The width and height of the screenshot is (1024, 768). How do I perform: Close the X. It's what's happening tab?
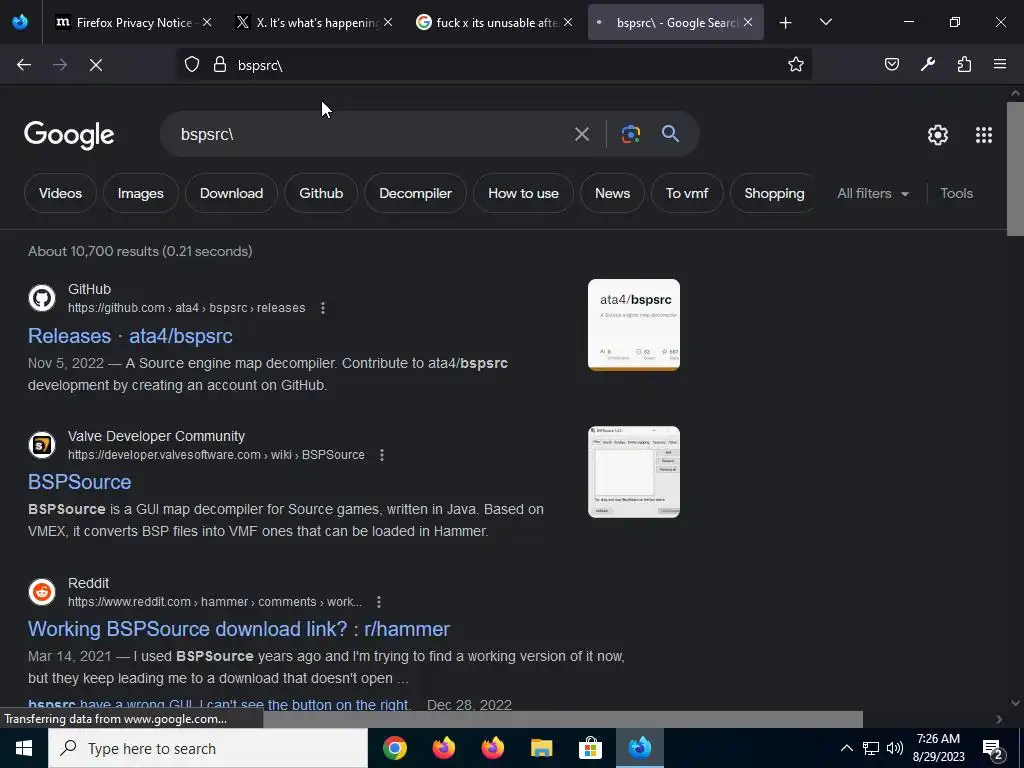(x=388, y=23)
